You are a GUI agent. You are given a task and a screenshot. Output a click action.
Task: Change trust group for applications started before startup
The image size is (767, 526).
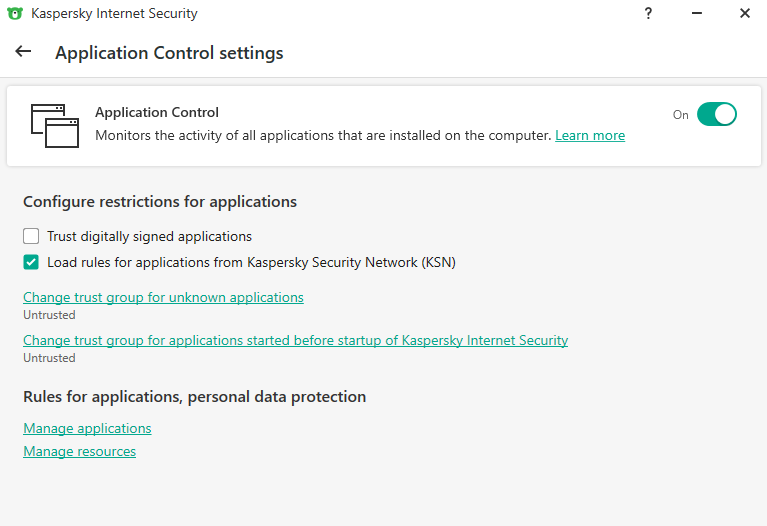295,340
